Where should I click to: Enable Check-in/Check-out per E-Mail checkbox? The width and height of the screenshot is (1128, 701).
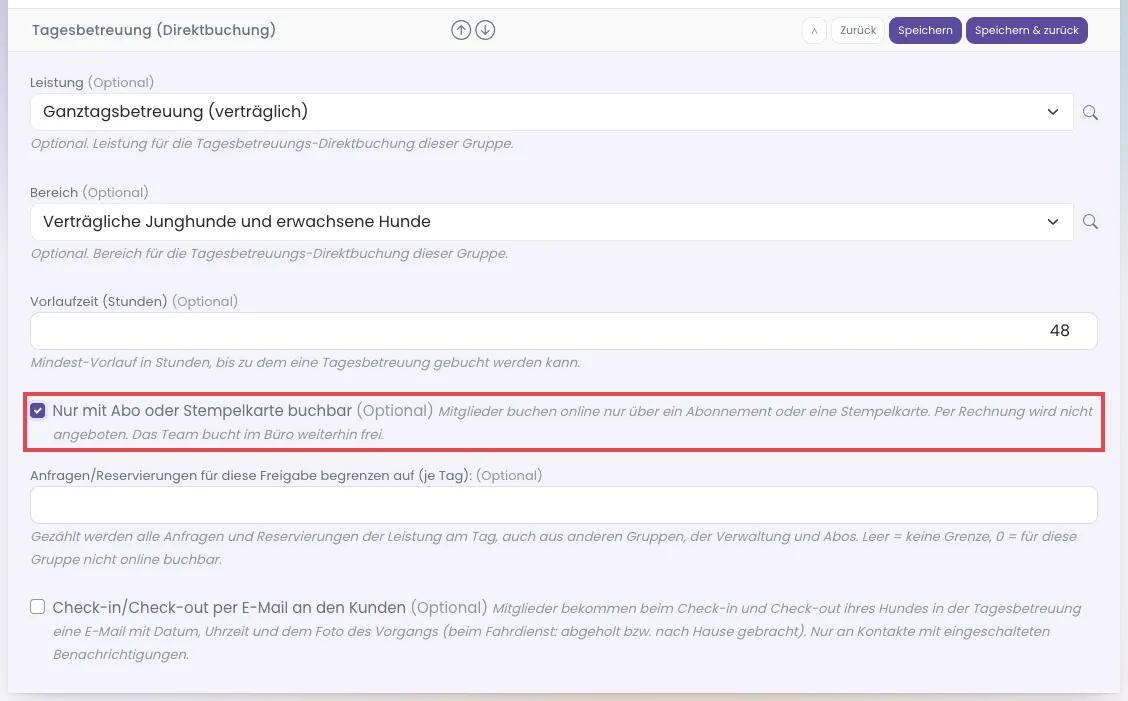pos(37,607)
